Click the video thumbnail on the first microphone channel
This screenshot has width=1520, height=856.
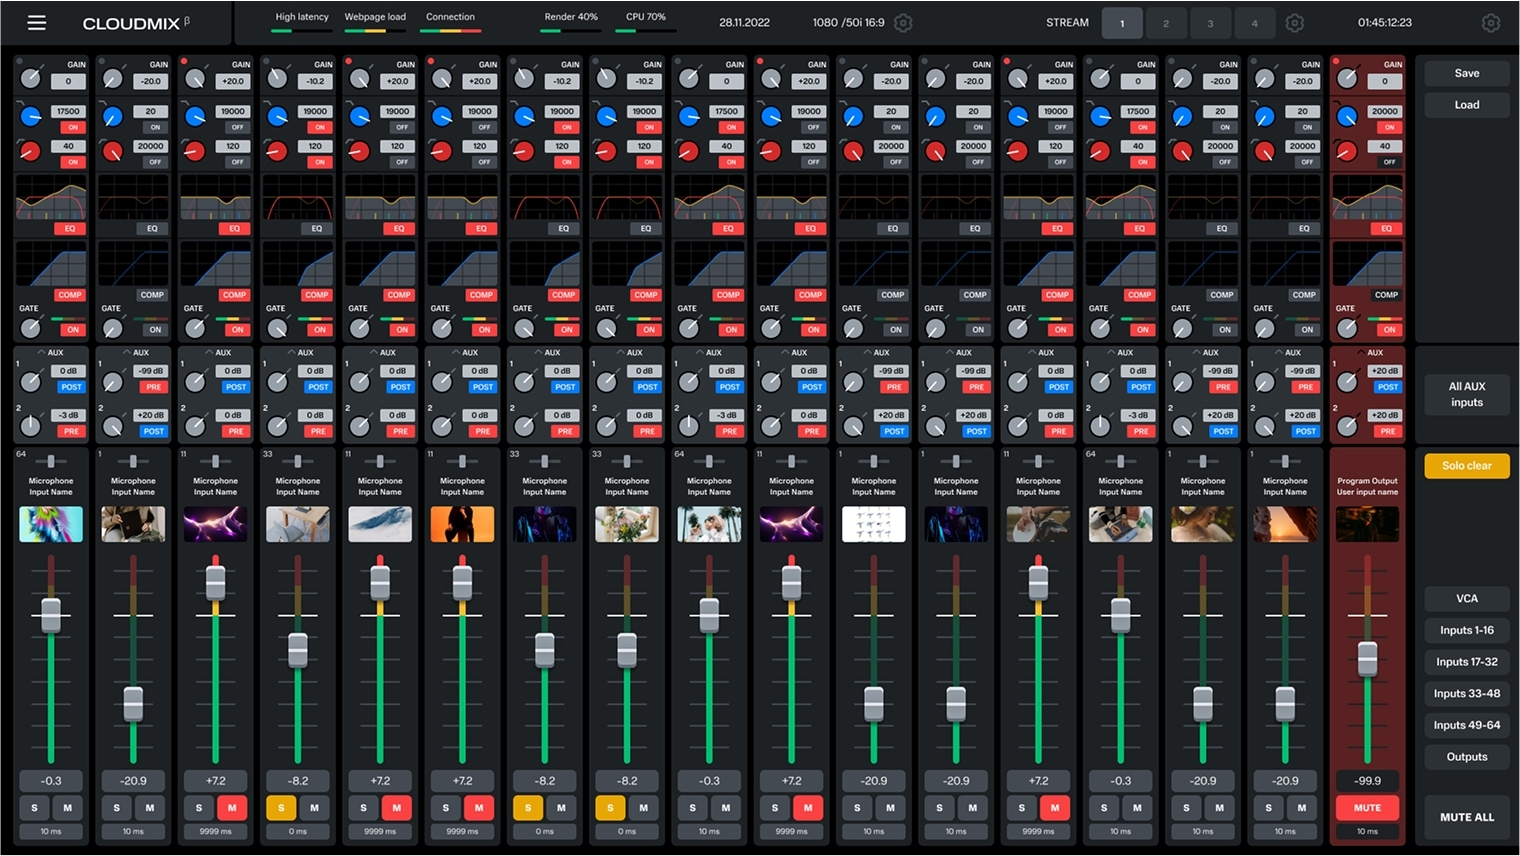click(x=50, y=523)
